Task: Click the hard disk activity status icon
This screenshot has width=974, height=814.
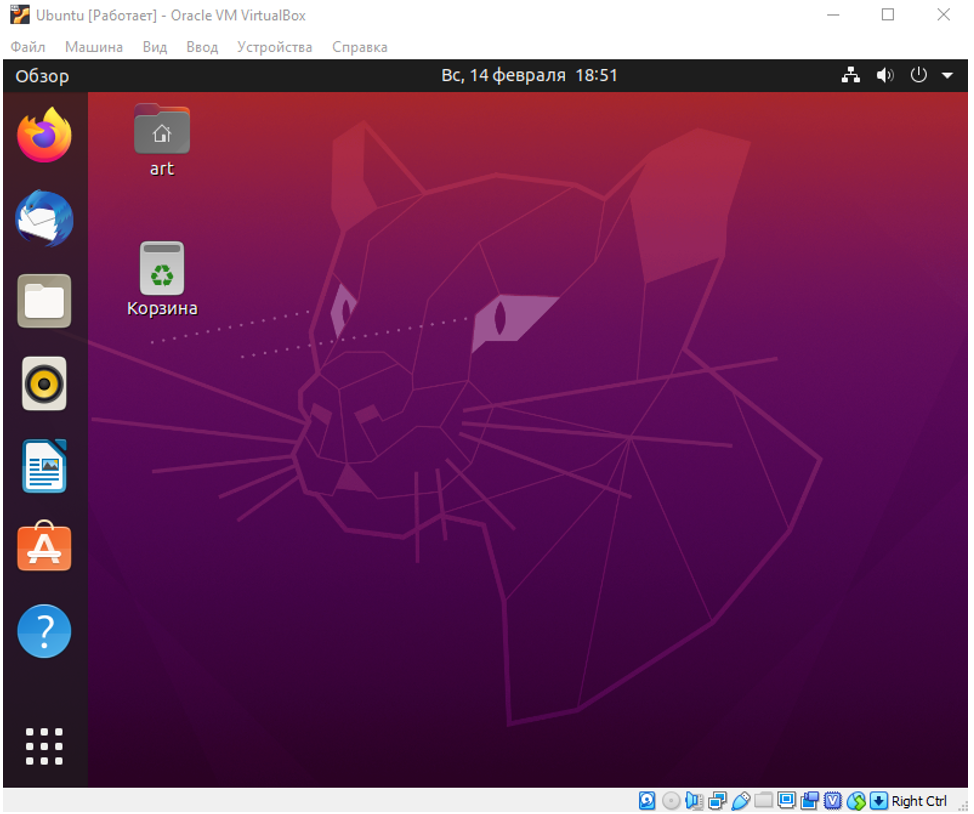Action: 647,801
